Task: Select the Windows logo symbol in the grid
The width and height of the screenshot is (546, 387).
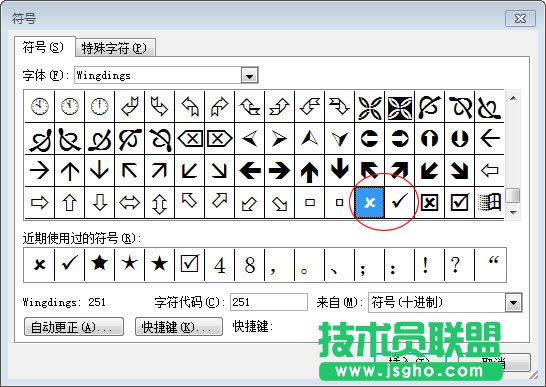Action: coord(489,202)
